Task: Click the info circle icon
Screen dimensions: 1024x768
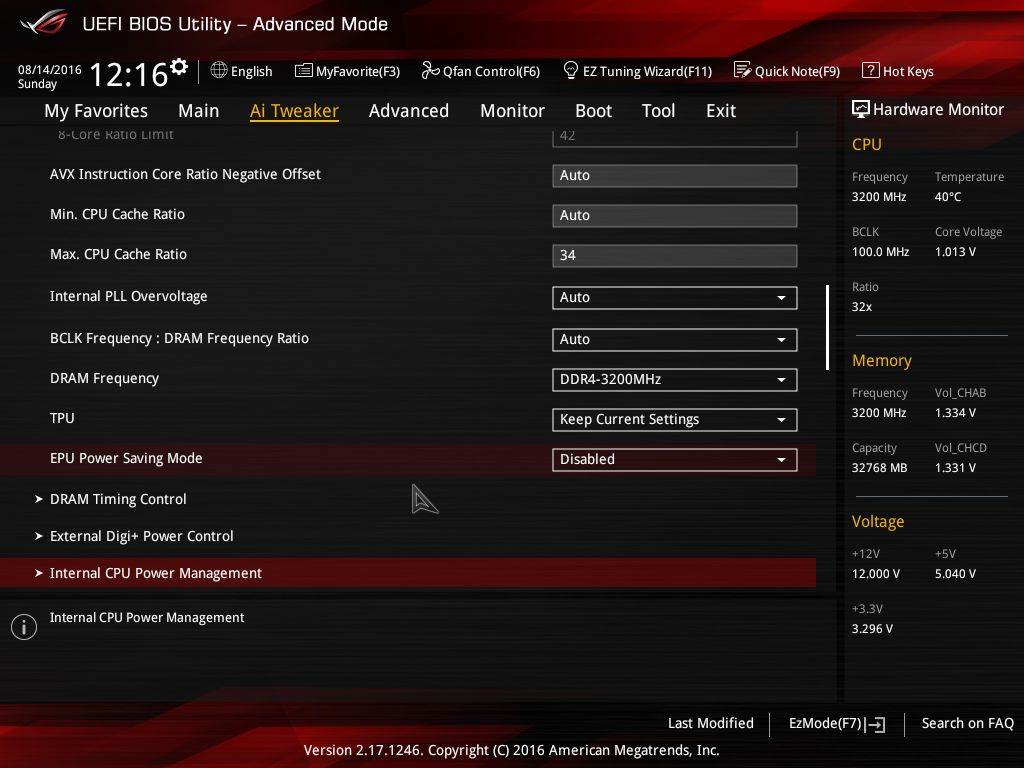Action: click(x=24, y=627)
